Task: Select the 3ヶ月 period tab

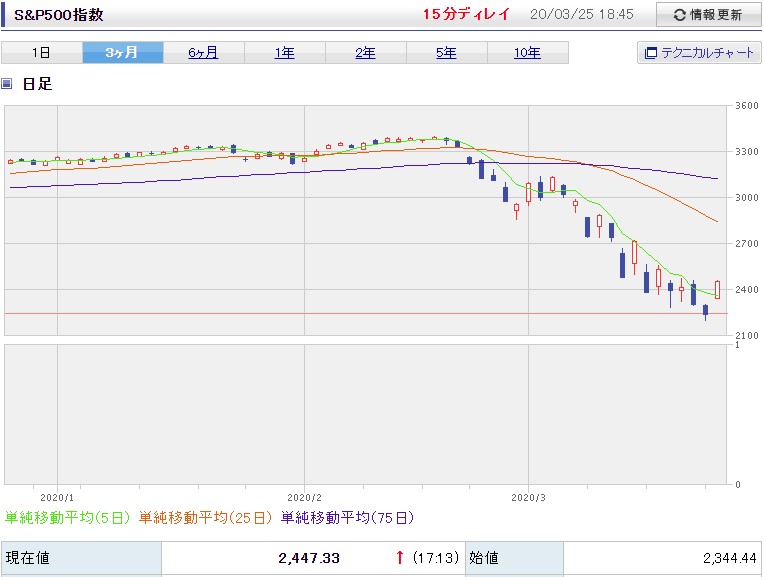Action: coord(123,53)
